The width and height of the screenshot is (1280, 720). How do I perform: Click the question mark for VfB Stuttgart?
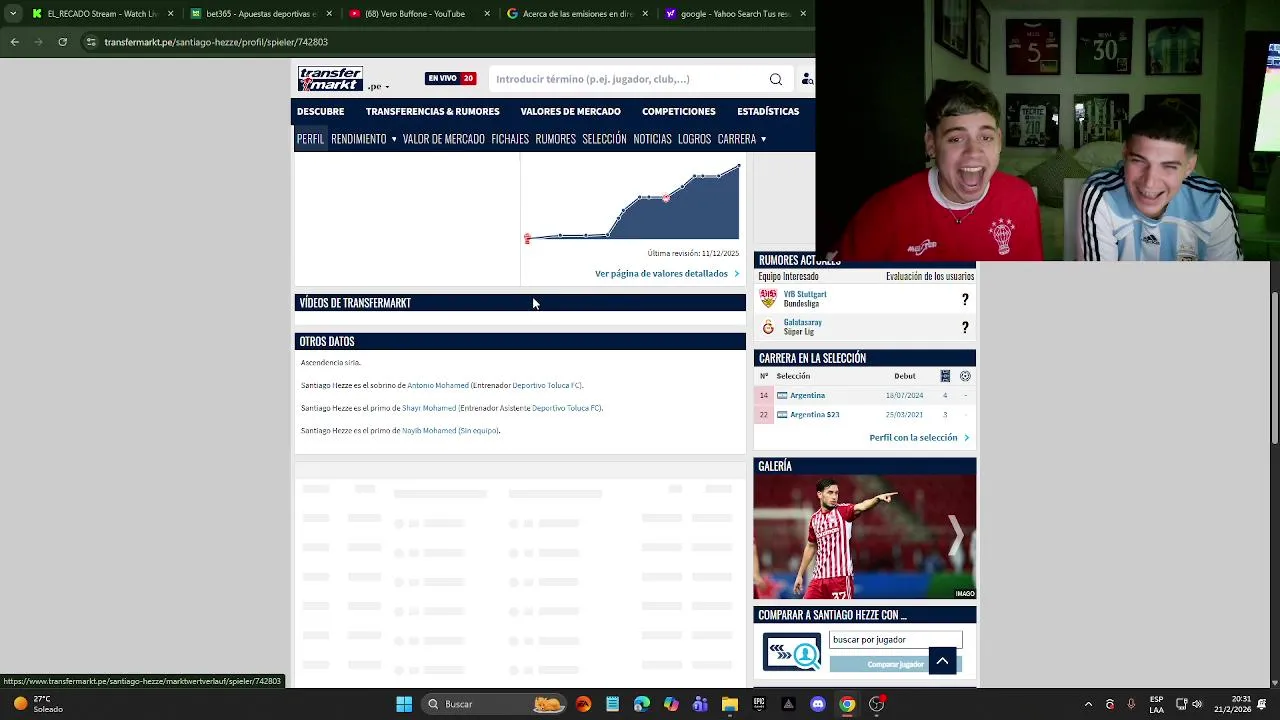(x=965, y=299)
